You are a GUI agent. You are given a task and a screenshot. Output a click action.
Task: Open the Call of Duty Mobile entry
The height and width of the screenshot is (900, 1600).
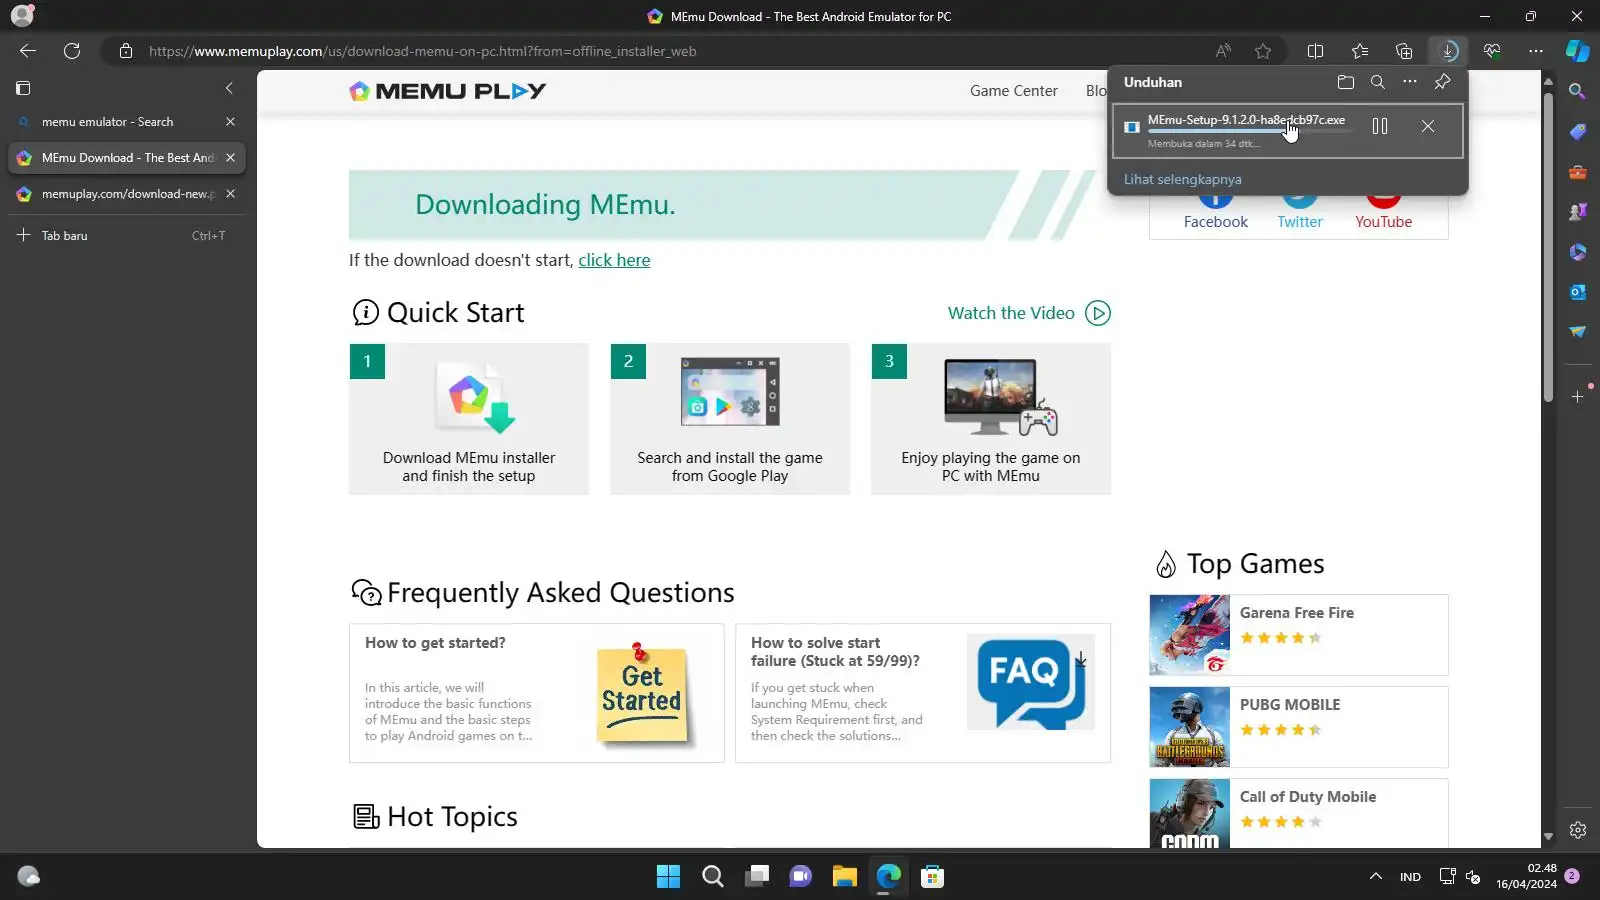[x=1299, y=813]
